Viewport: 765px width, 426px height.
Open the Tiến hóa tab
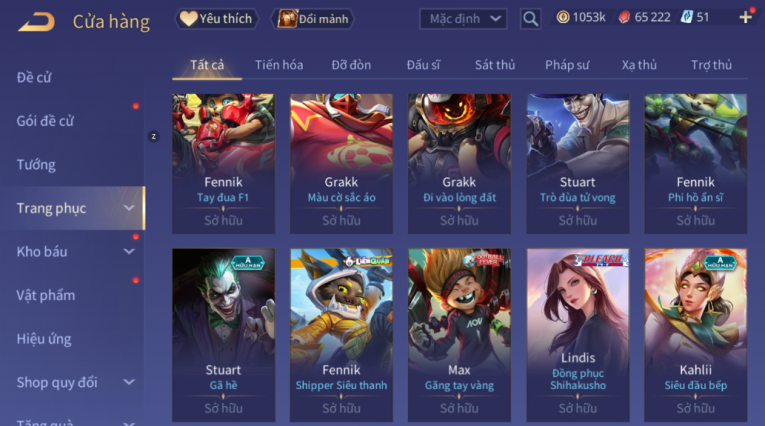(x=279, y=65)
